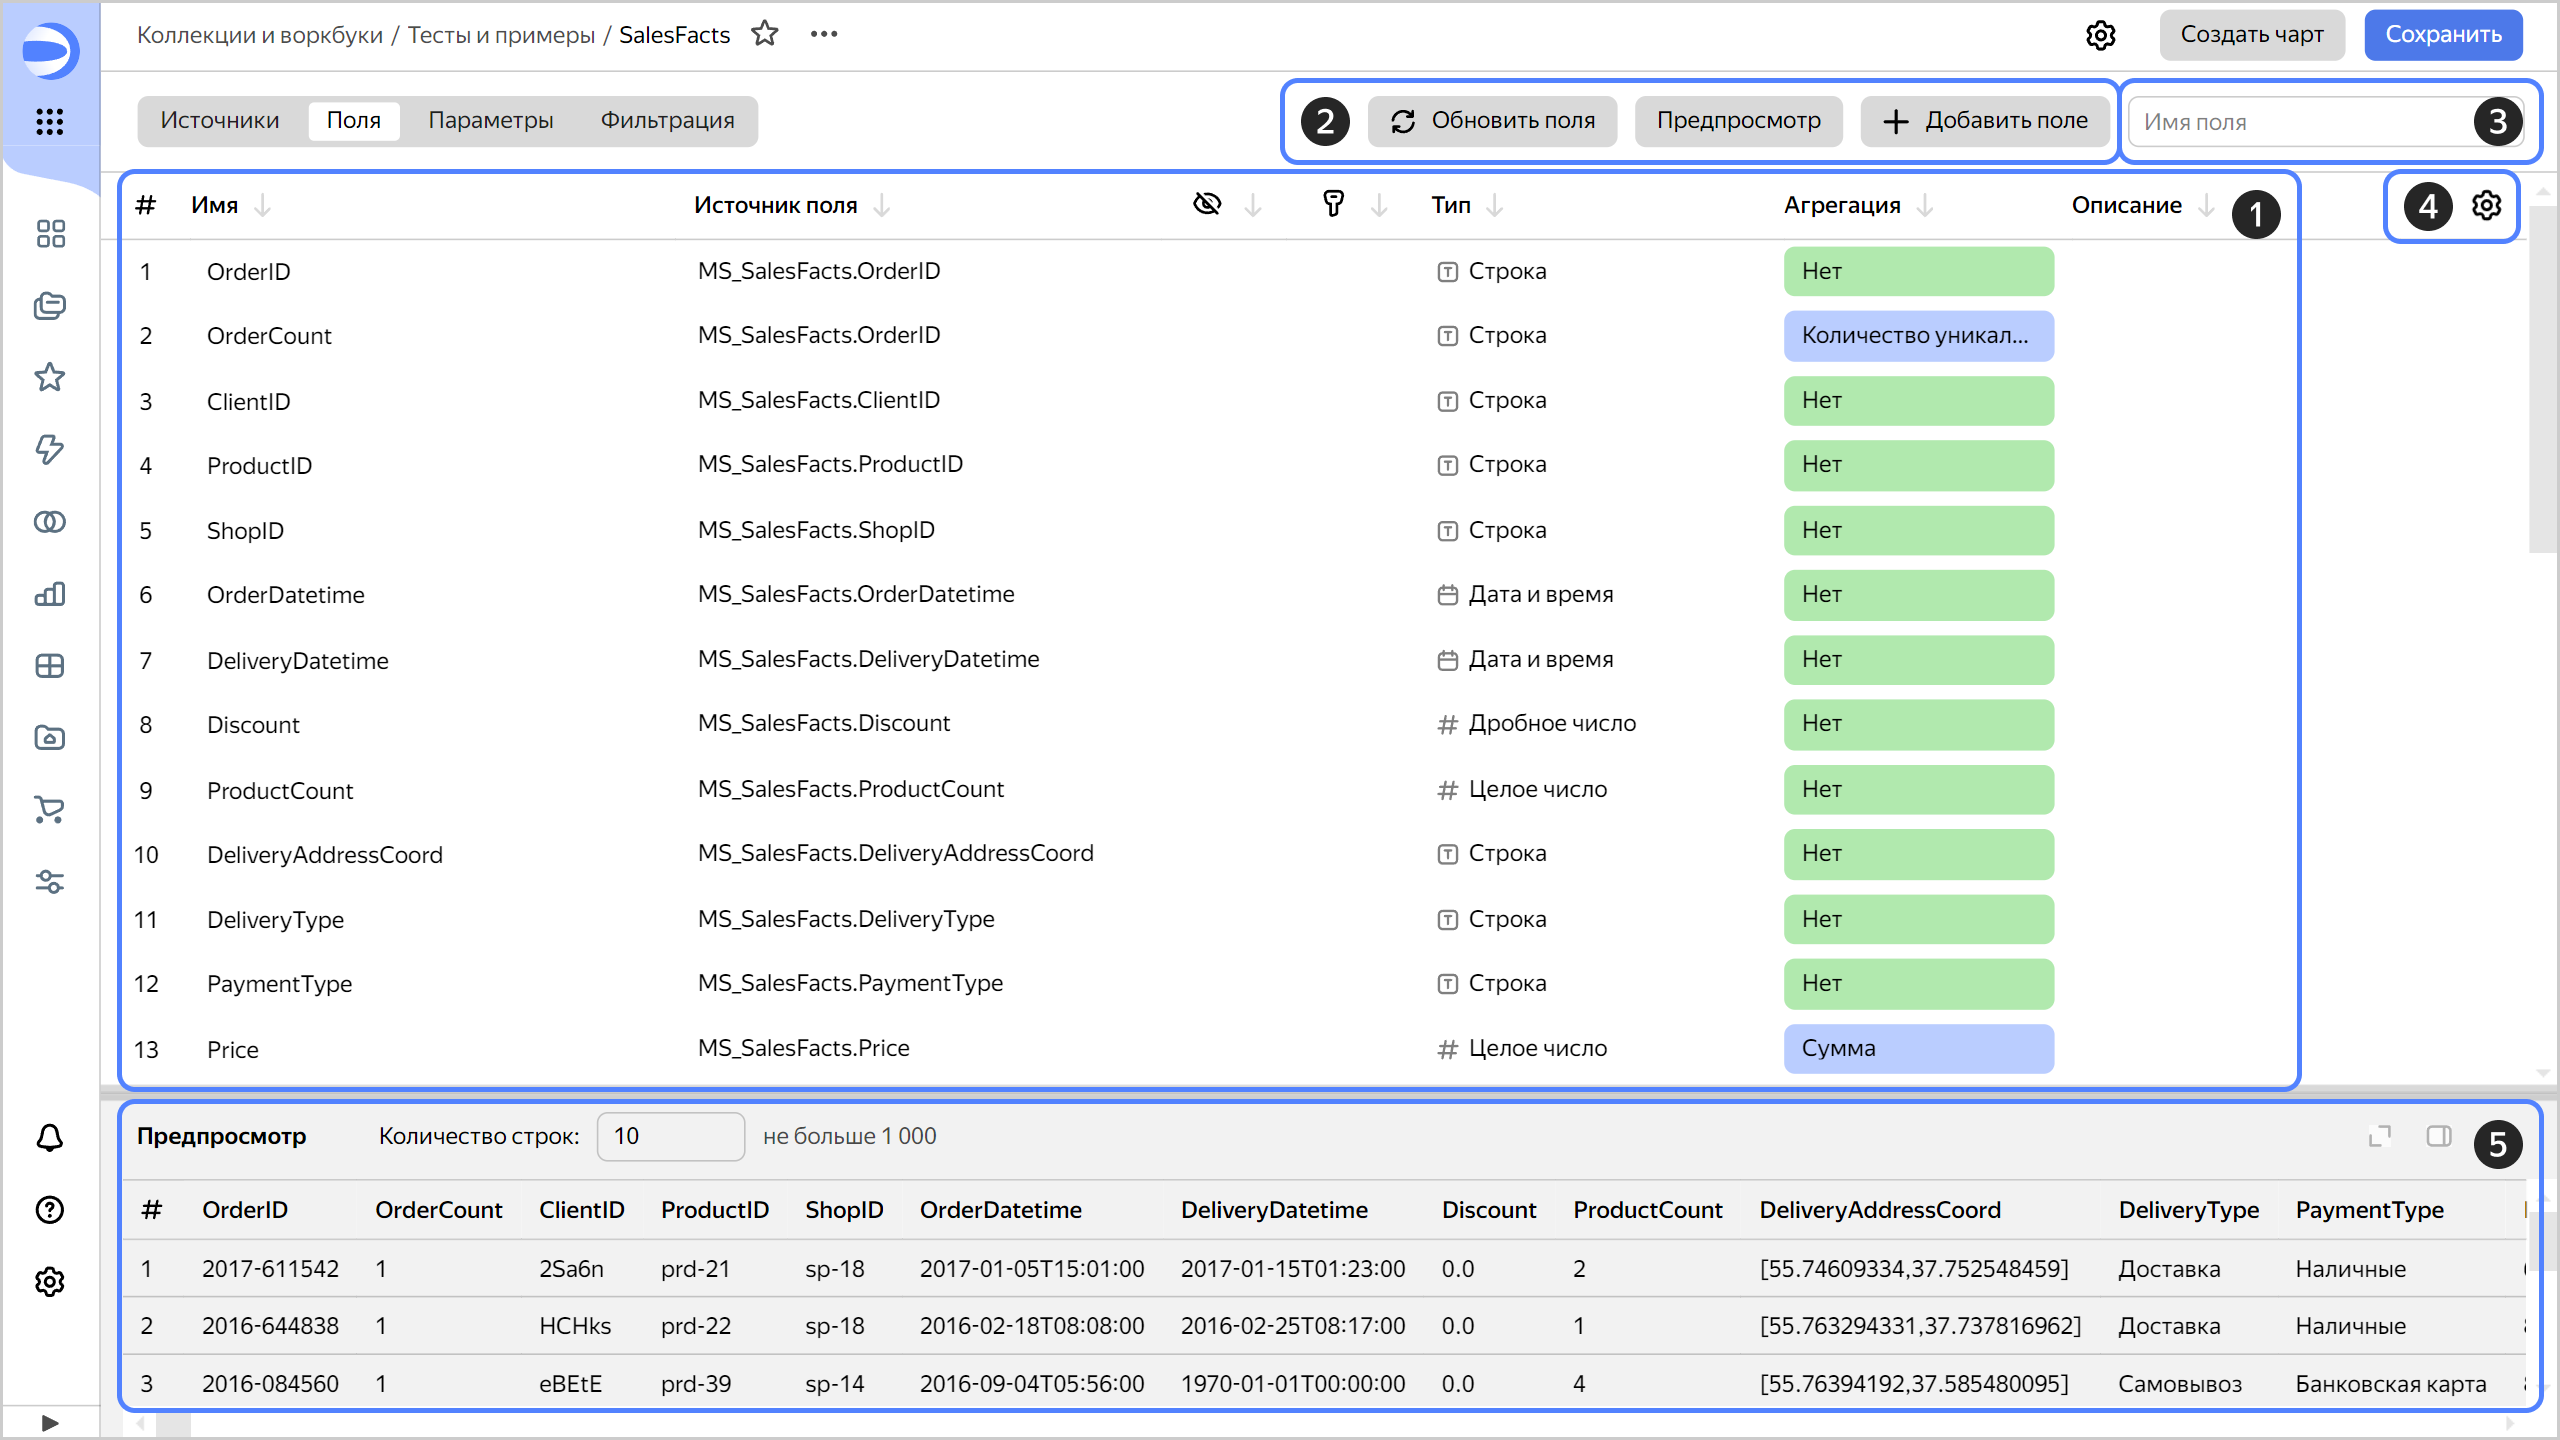Expand preview panel to full size
Viewport: 2560px width, 1440px height.
point(2380,1136)
